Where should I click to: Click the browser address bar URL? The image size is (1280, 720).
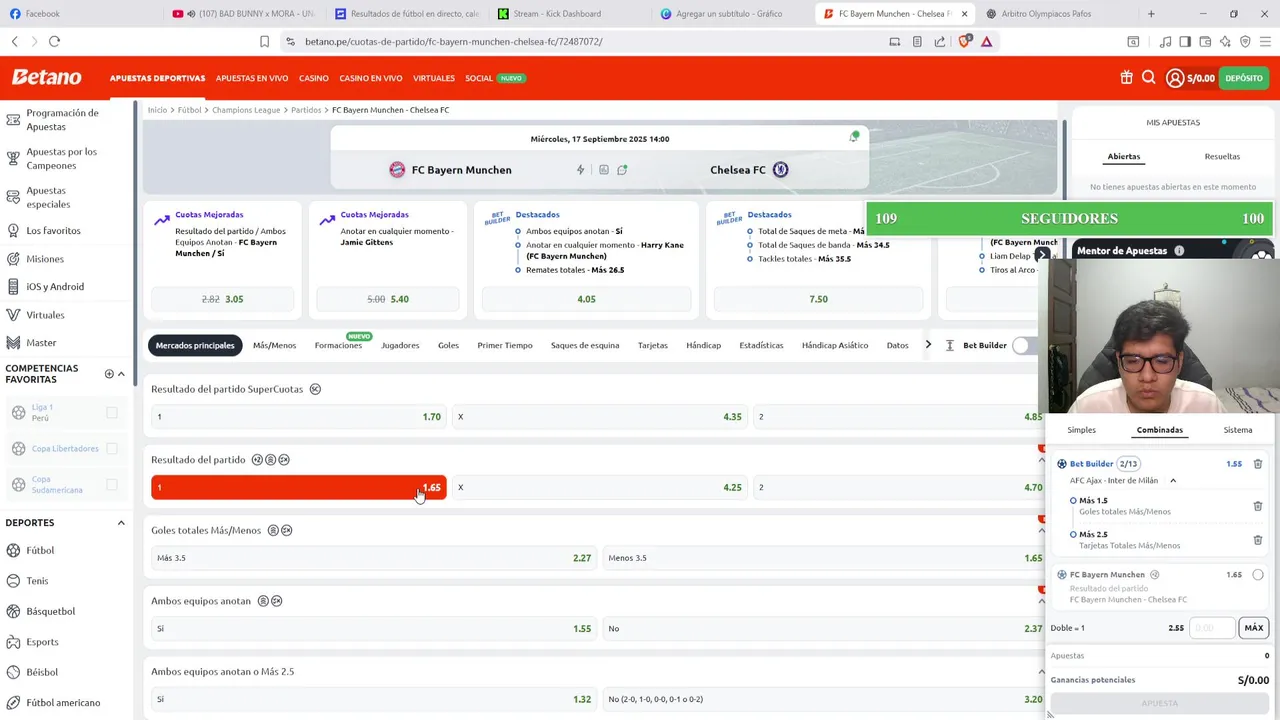(x=454, y=41)
